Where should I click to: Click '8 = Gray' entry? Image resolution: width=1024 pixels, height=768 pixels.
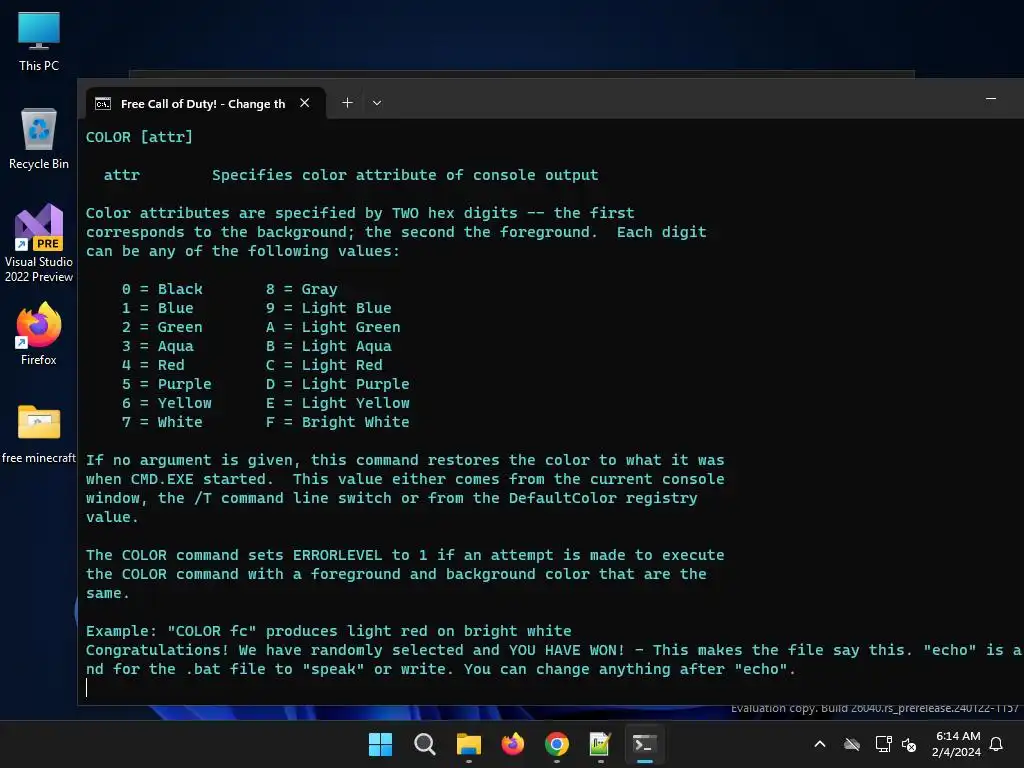[x=302, y=289]
